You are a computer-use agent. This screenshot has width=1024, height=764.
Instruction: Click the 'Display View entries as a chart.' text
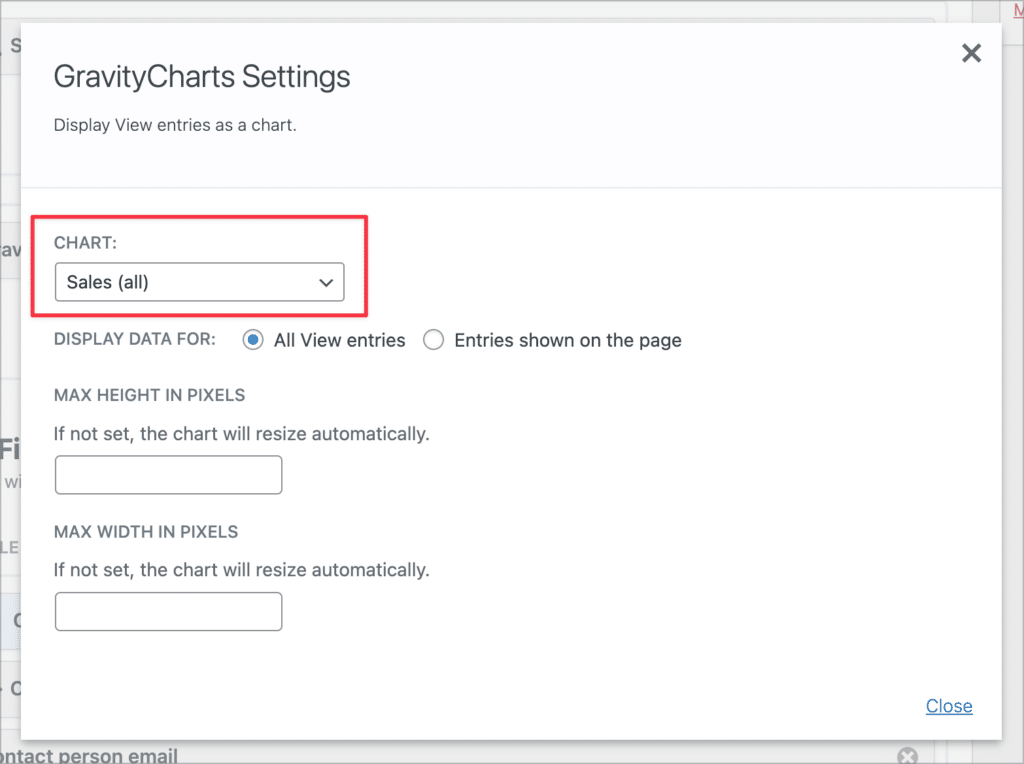click(175, 125)
